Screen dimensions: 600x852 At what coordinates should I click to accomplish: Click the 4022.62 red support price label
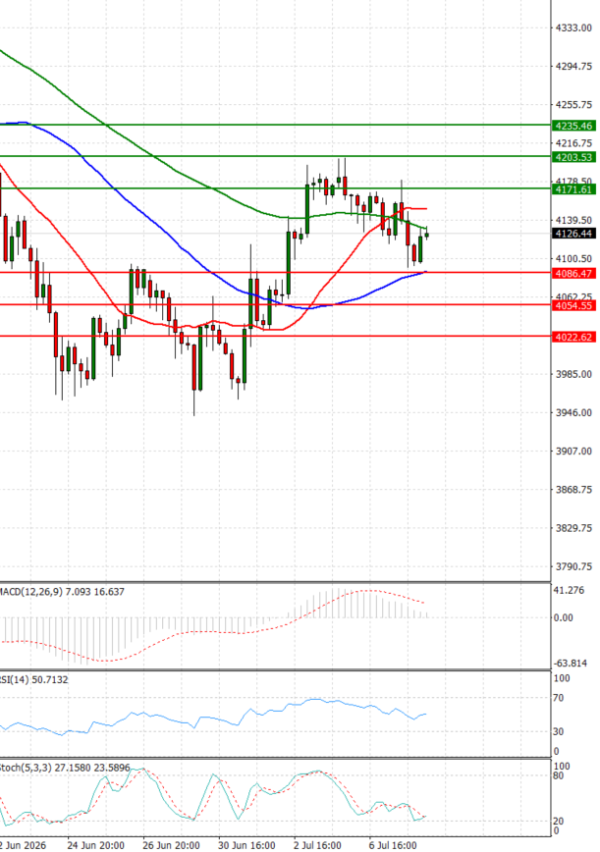pyautogui.click(x=574, y=337)
